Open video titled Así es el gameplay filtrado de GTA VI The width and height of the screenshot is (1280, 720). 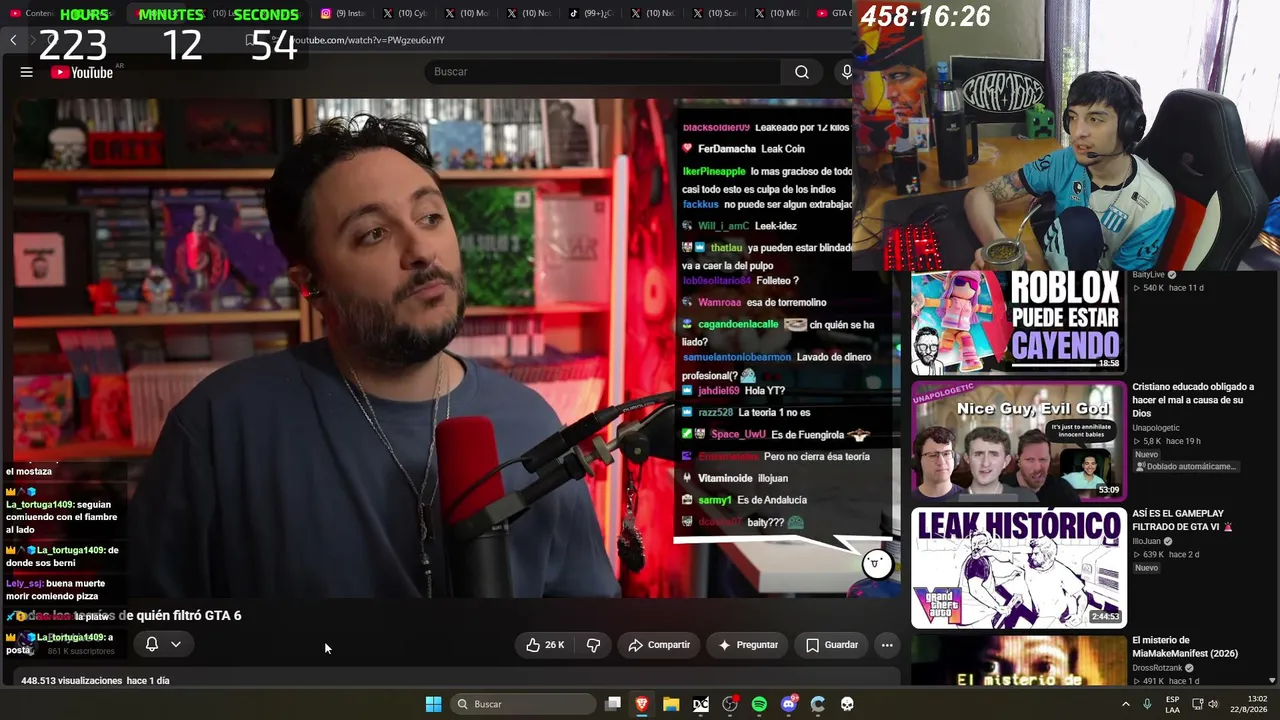(1182, 520)
